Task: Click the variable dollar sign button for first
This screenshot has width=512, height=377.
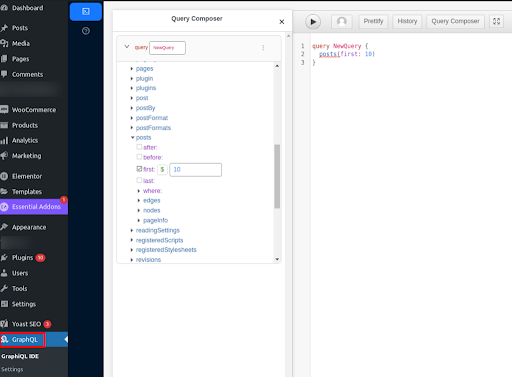Action: pos(162,169)
